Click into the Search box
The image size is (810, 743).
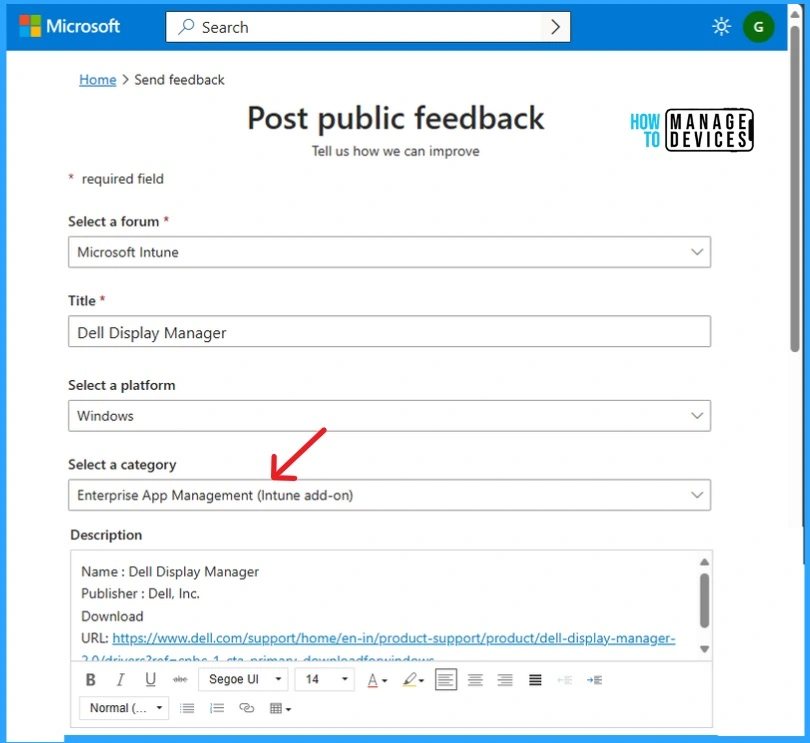point(368,27)
